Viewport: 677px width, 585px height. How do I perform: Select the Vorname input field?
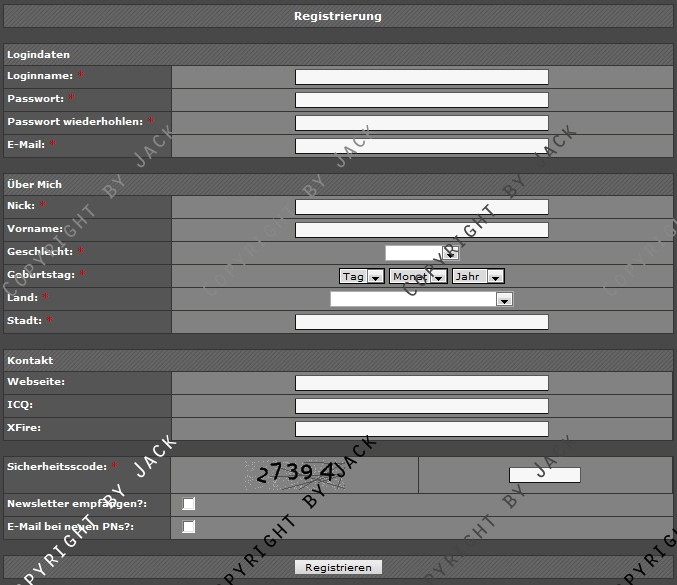tap(421, 230)
